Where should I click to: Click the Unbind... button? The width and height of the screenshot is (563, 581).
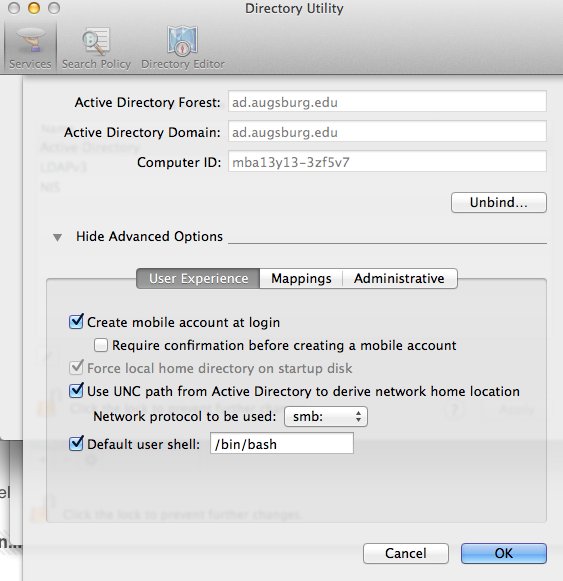point(499,202)
